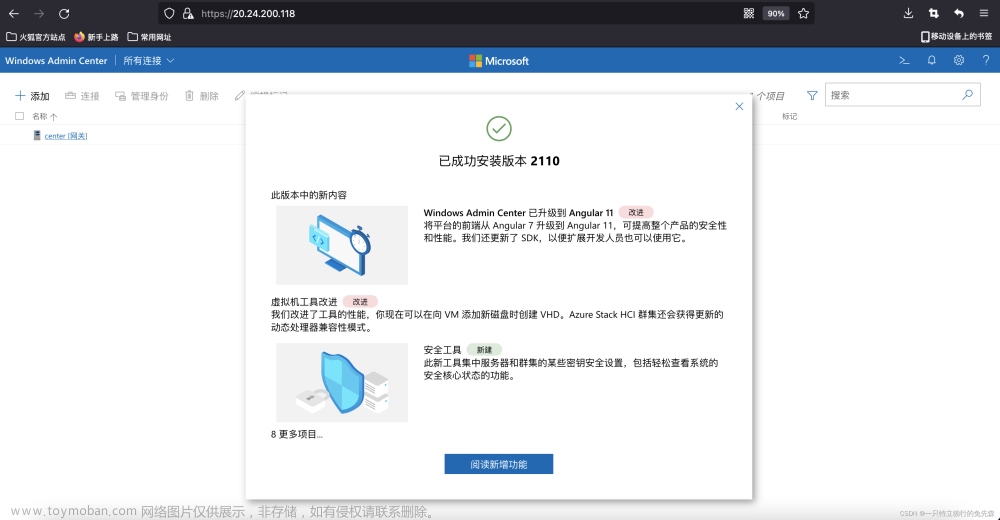
Task: Click the undo arrow toolbar icon
Action: (959, 13)
